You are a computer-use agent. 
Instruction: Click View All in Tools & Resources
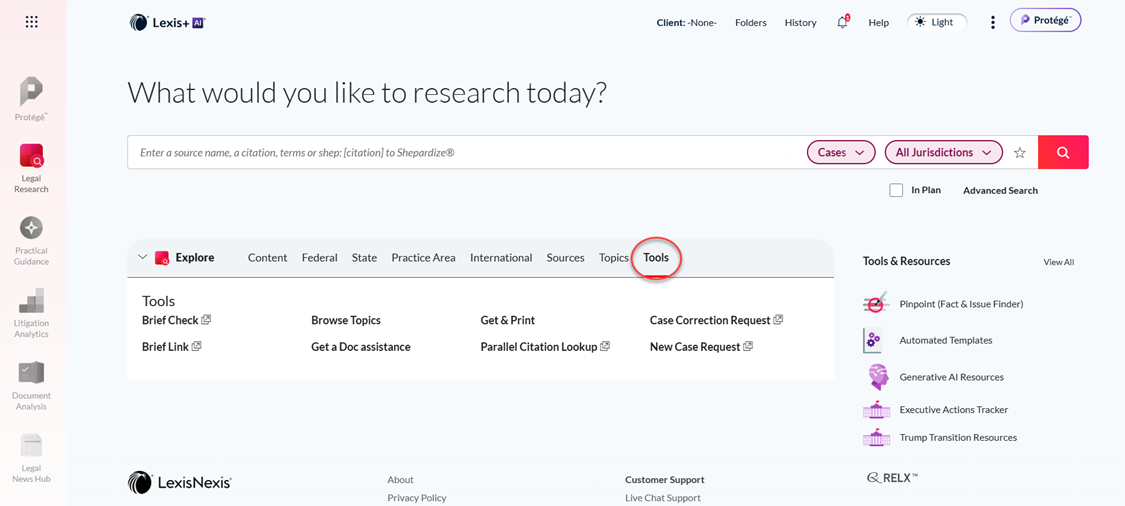1058,262
